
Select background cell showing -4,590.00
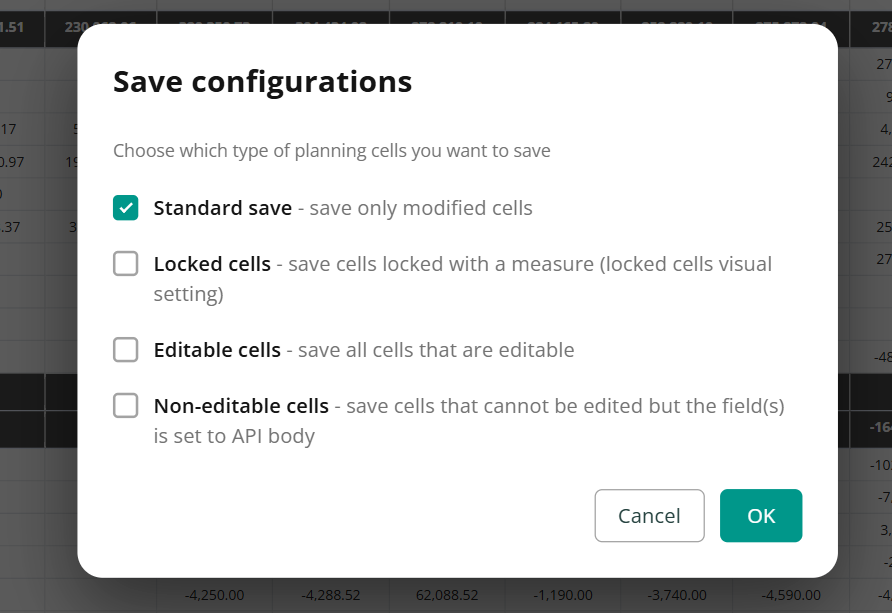tap(791, 595)
